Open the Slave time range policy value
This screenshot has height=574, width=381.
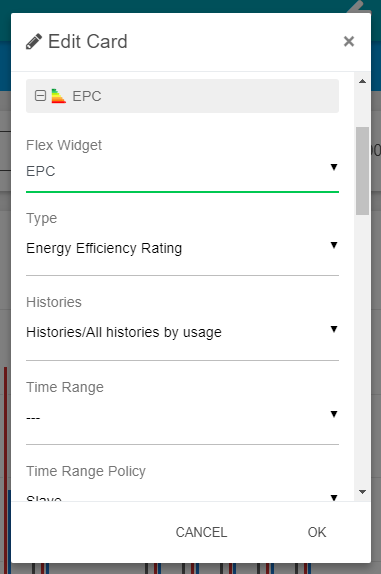click(182, 497)
